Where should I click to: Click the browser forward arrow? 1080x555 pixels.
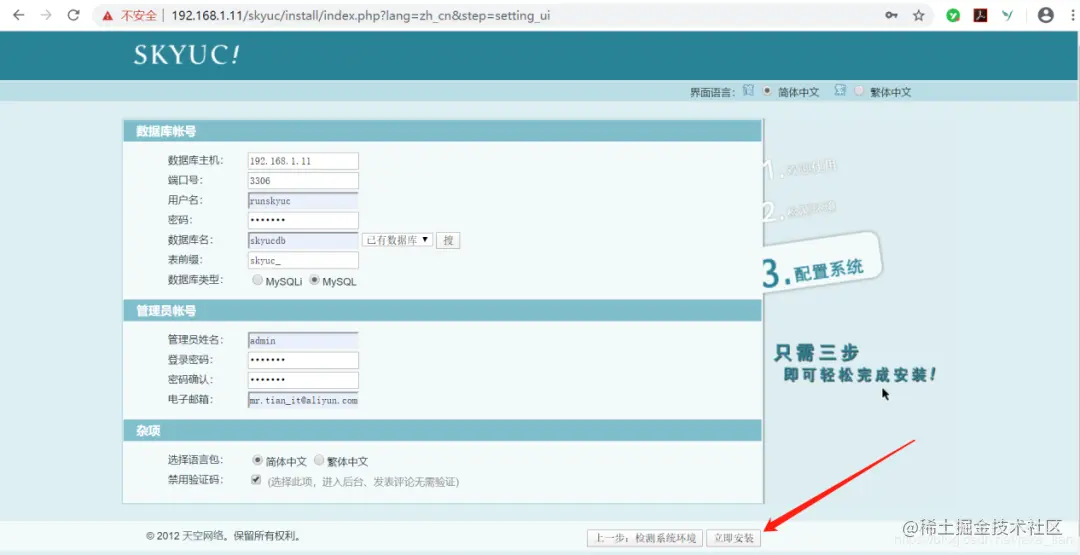point(46,15)
